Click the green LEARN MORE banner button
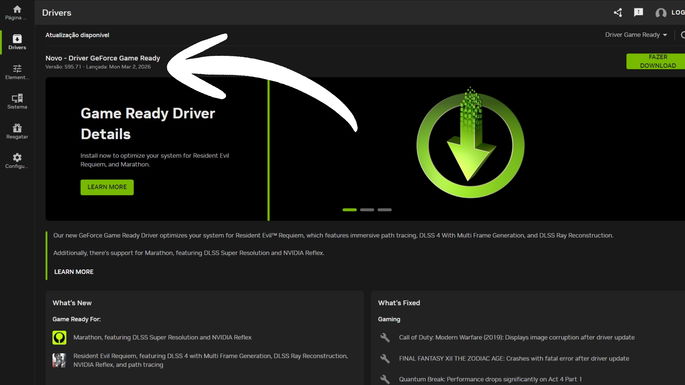The image size is (685, 385). pyautogui.click(x=107, y=187)
